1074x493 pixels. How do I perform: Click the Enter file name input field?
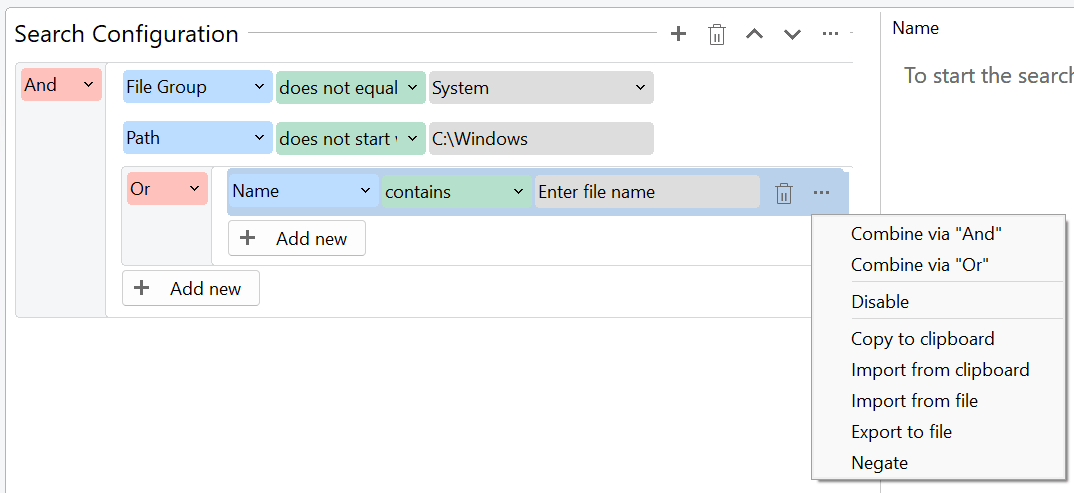tap(647, 192)
